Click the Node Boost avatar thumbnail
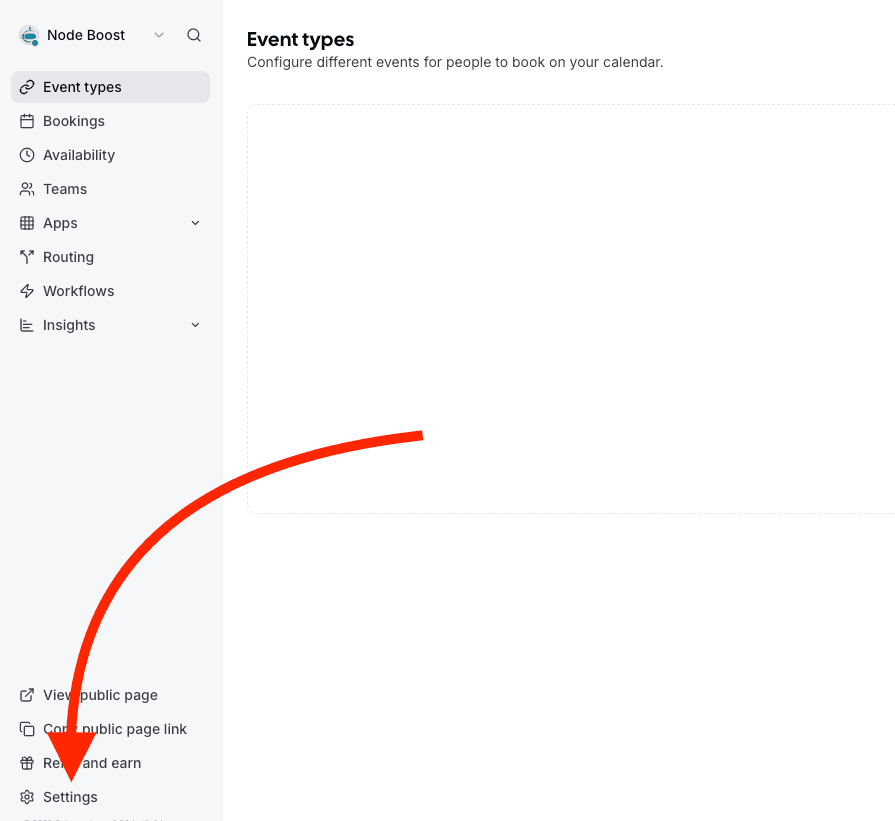 [x=28, y=34]
